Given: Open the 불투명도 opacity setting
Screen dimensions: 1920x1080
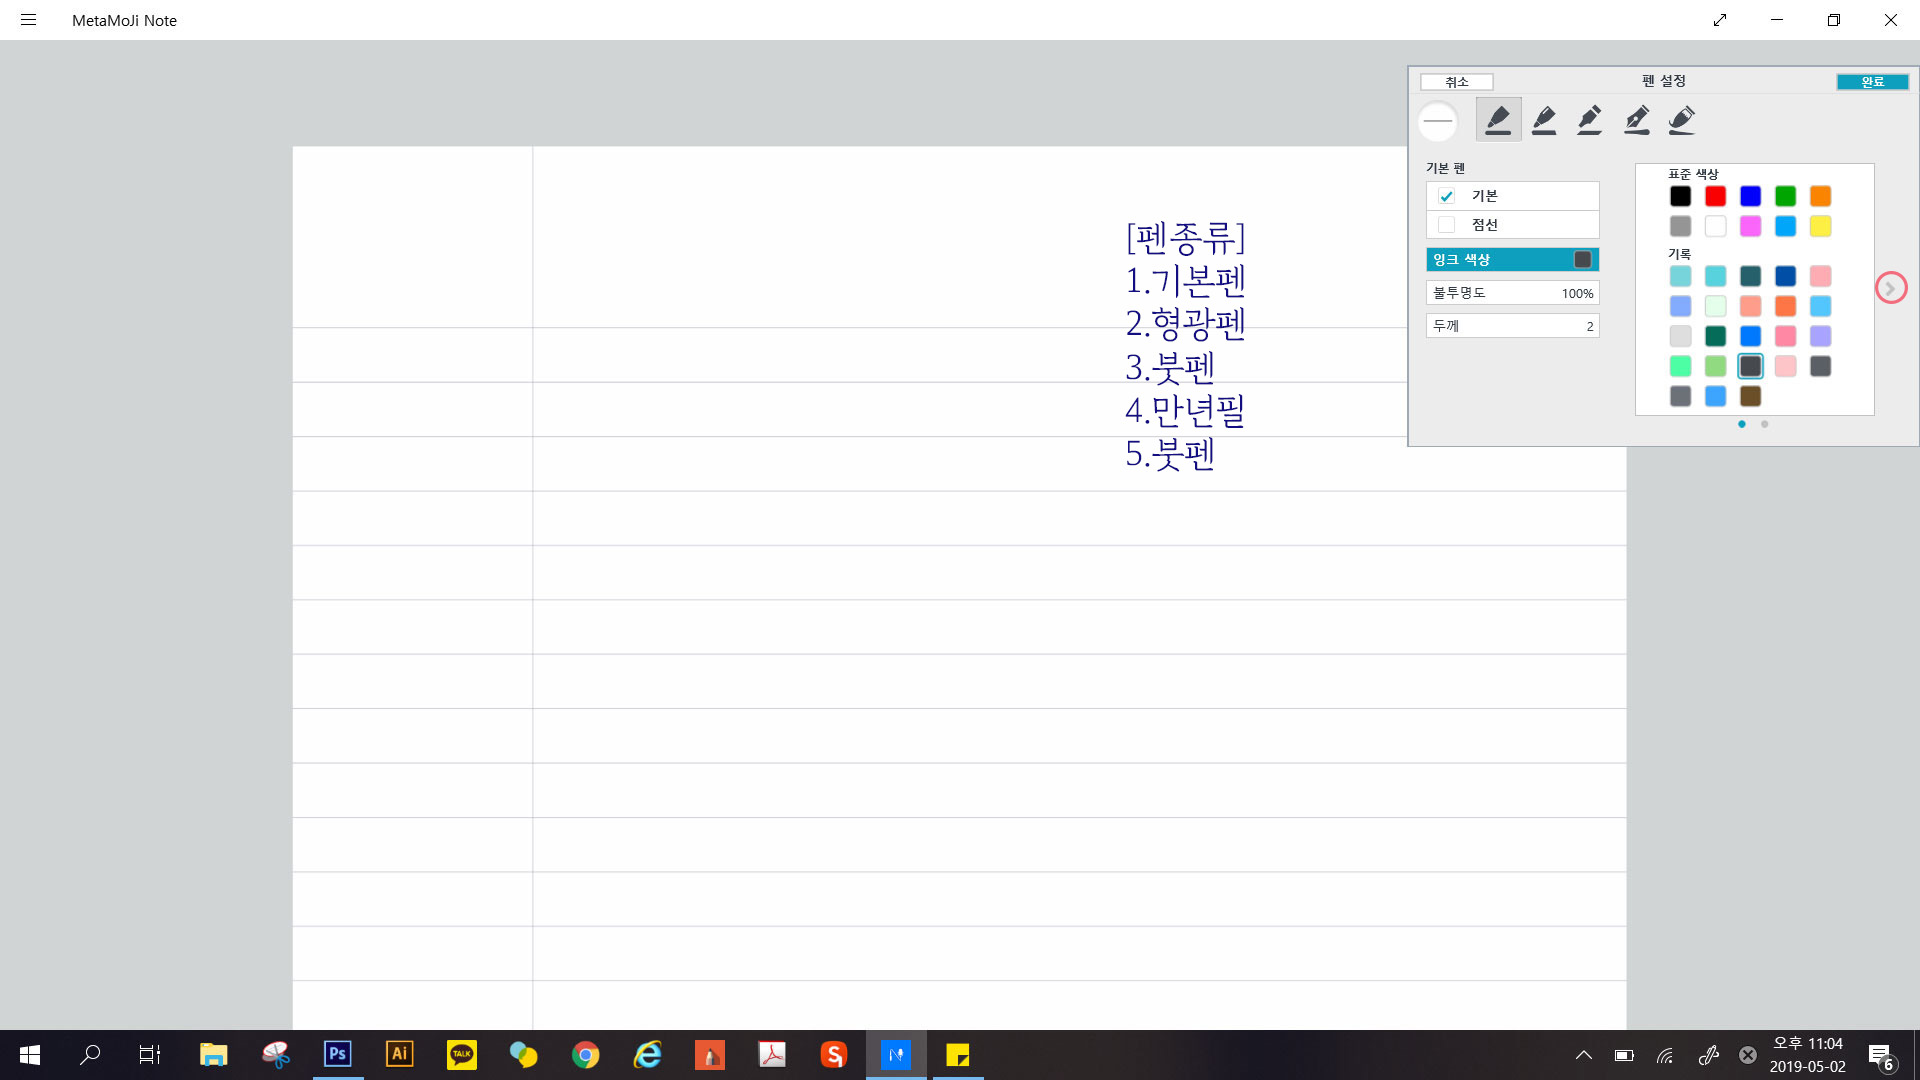Looking at the screenshot, I should pos(1512,293).
